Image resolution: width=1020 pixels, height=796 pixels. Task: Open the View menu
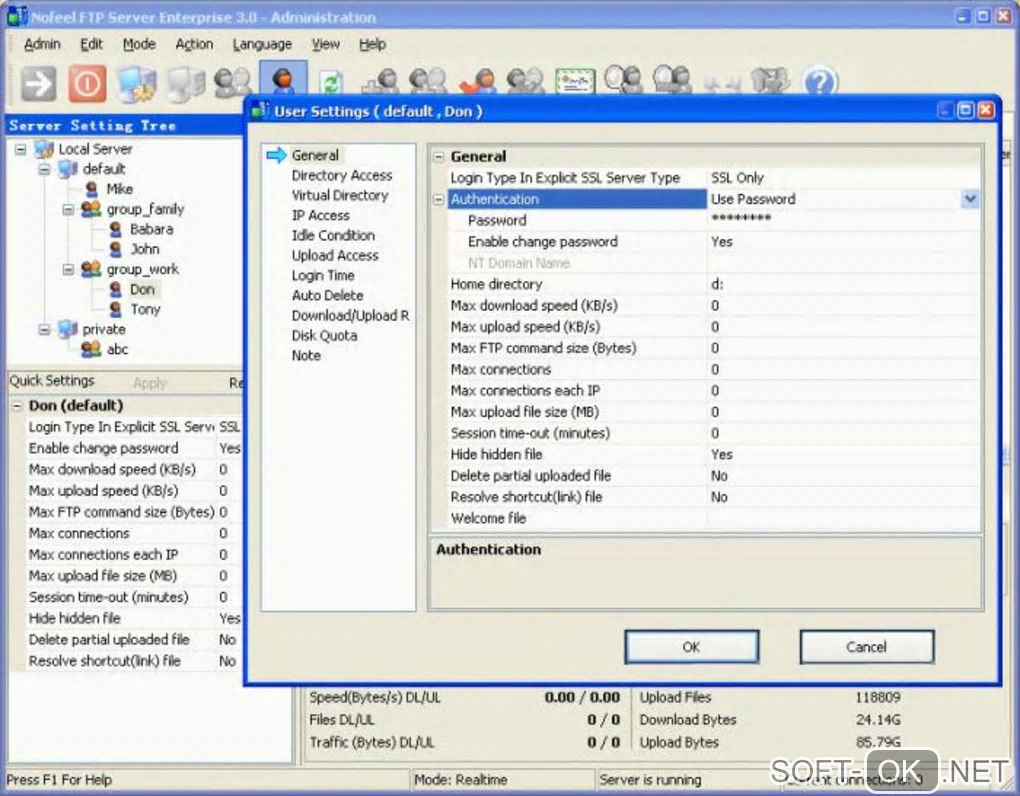coord(325,44)
